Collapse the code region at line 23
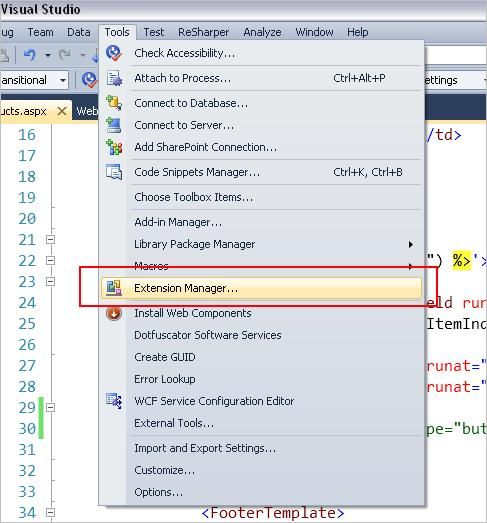Image resolution: width=487 pixels, height=523 pixels. point(50,282)
